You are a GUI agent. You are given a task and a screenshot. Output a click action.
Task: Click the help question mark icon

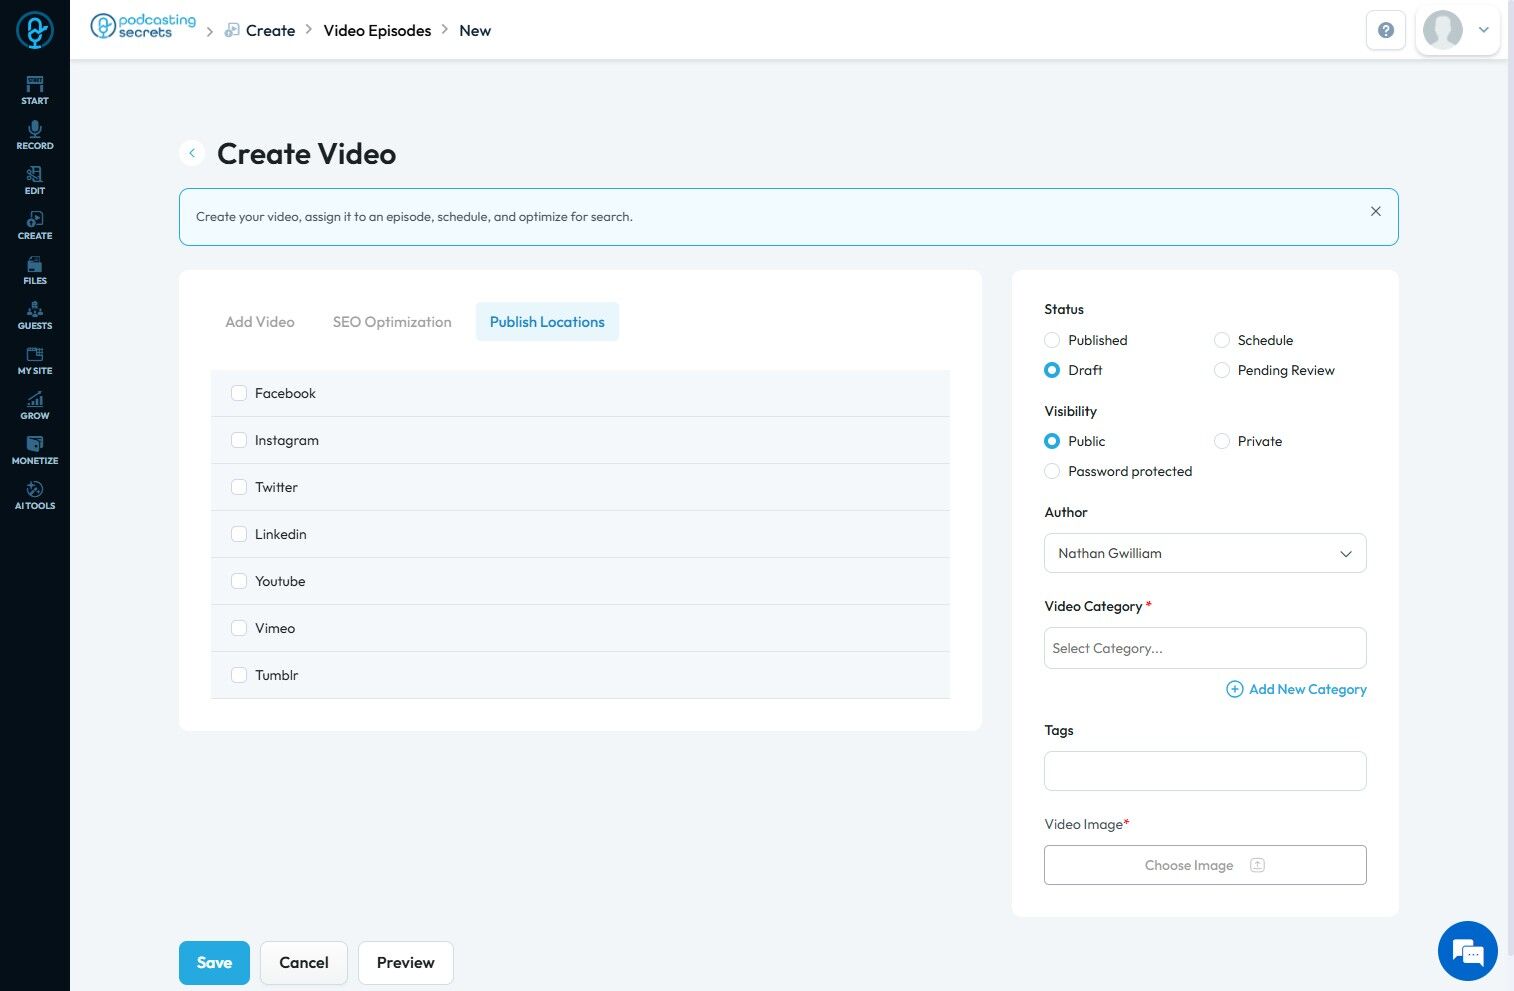1386,30
